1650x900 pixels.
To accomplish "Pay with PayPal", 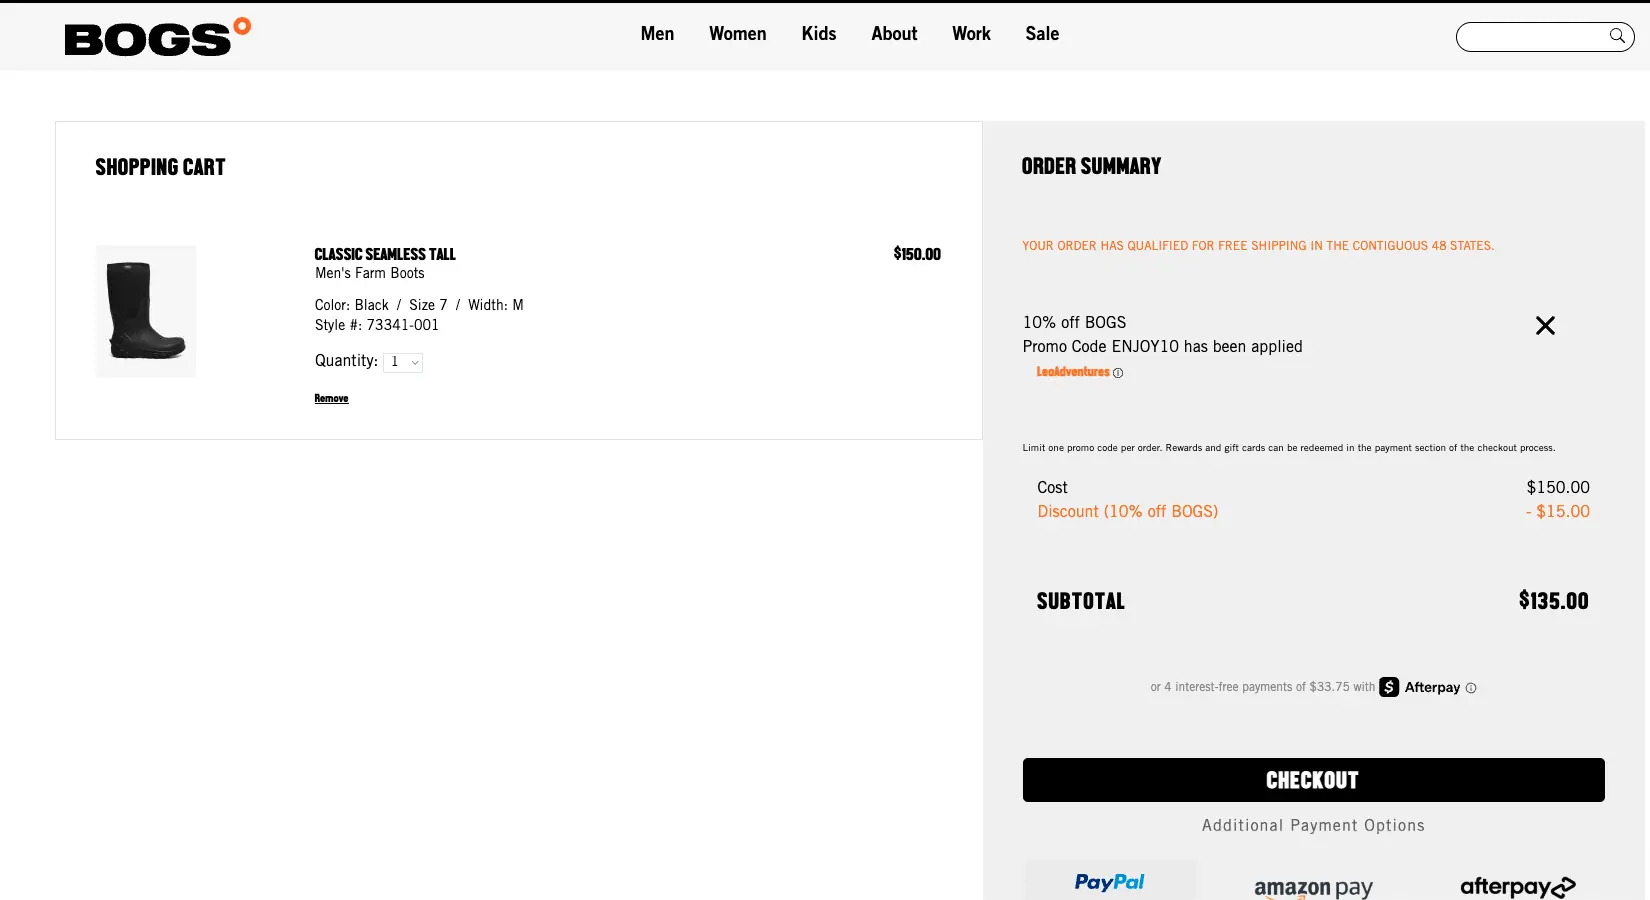I will (1109, 882).
